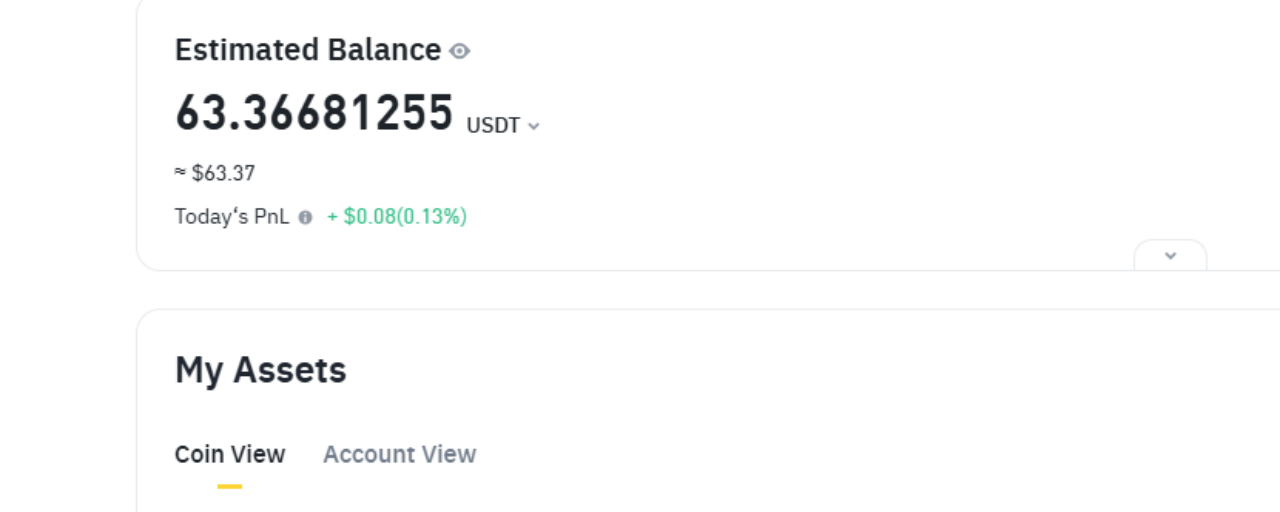Switch to the Account View tab
The image size is (1280, 512).
pos(399,454)
